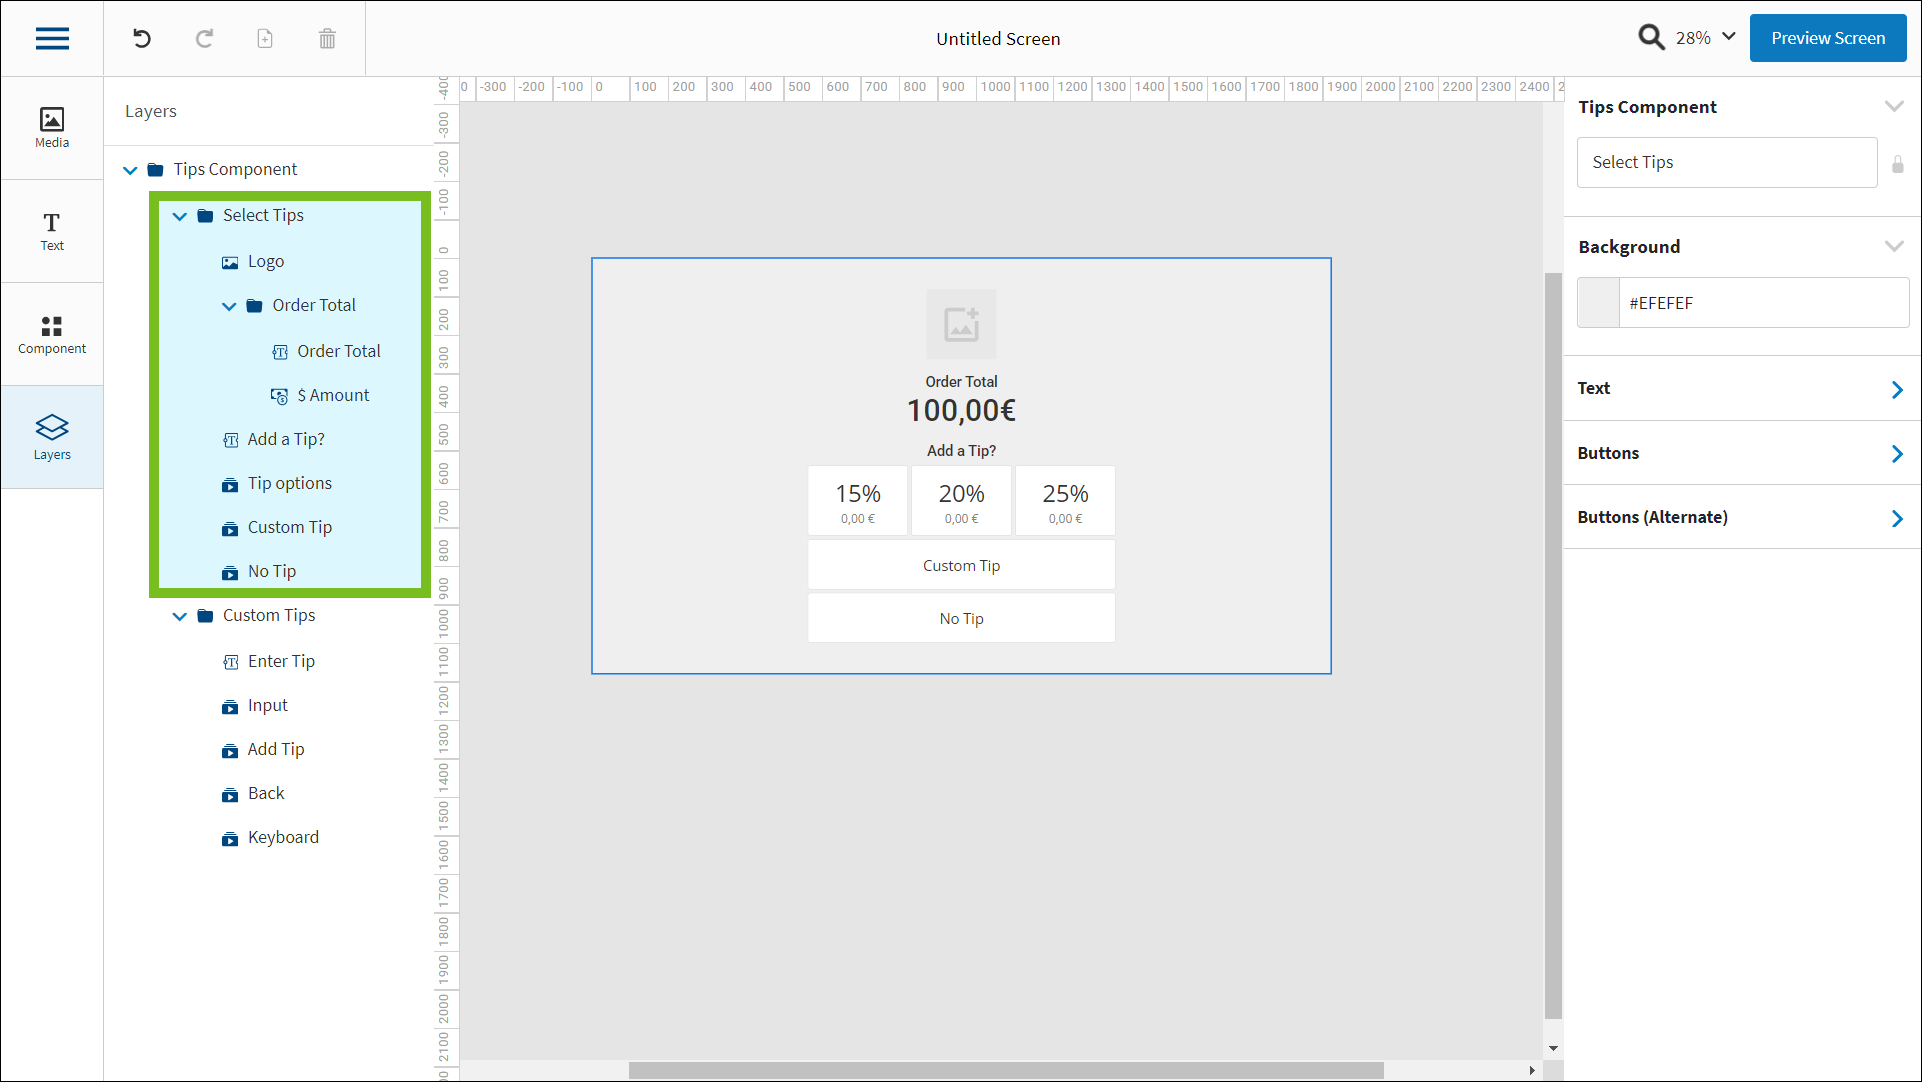Click the Select Tips name field
The width and height of the screenshot is (1922, 1082).
pyautogui.click(x=1726, y=163)
